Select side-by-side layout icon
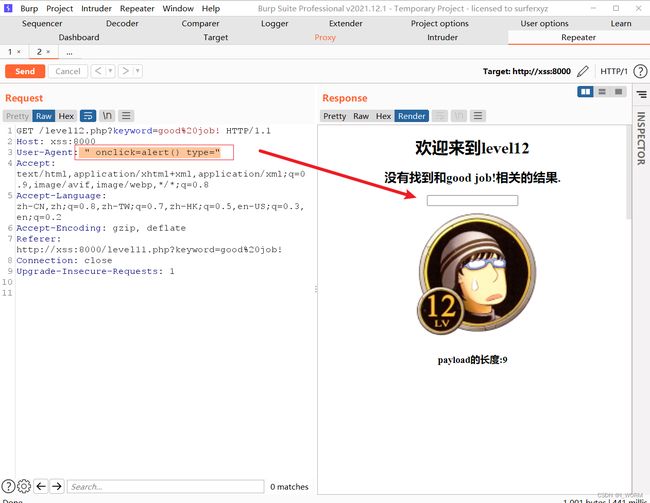650x503 pixels. [x=585, y=92]
